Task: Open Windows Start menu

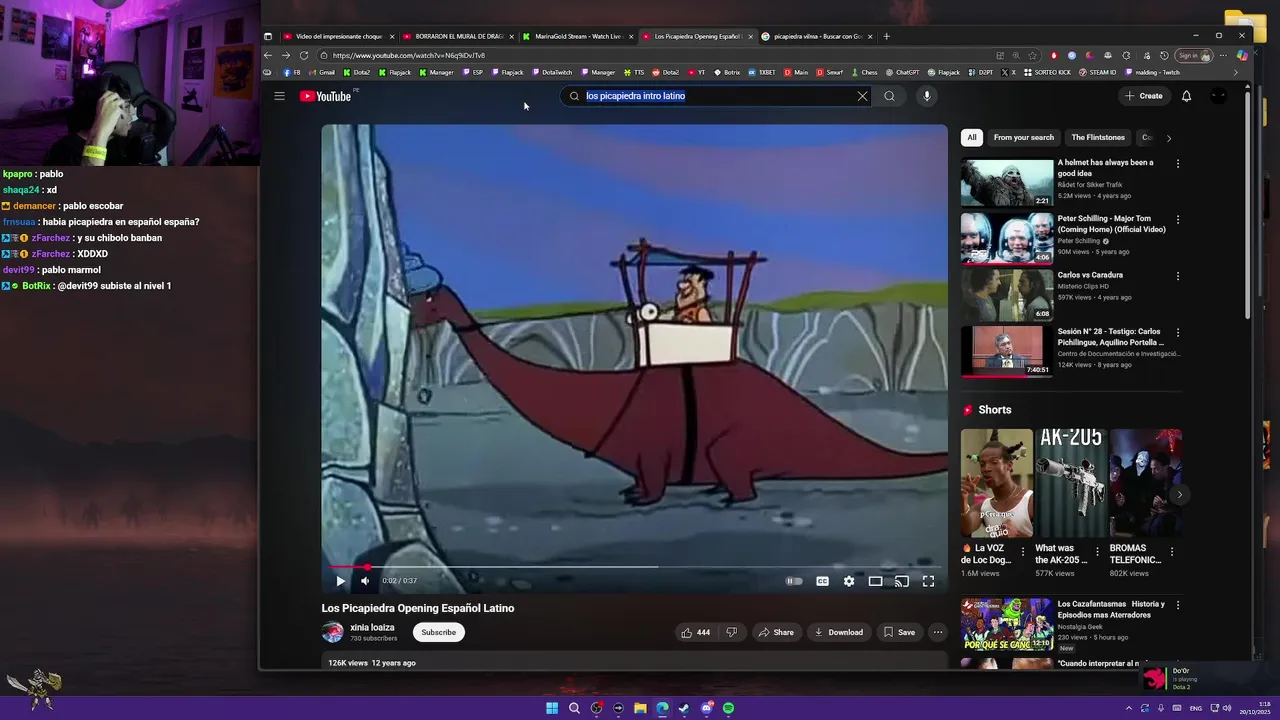Action: coord(552,708)
